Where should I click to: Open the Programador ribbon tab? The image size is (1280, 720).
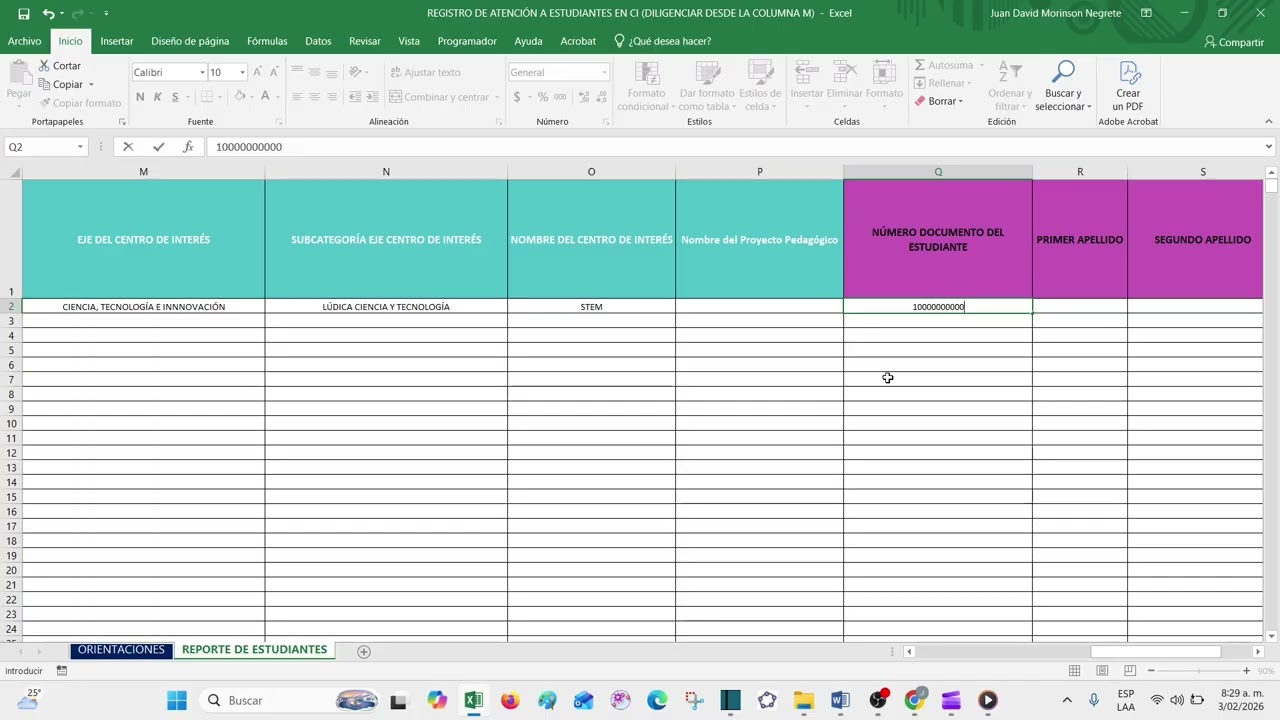point(467,41)
